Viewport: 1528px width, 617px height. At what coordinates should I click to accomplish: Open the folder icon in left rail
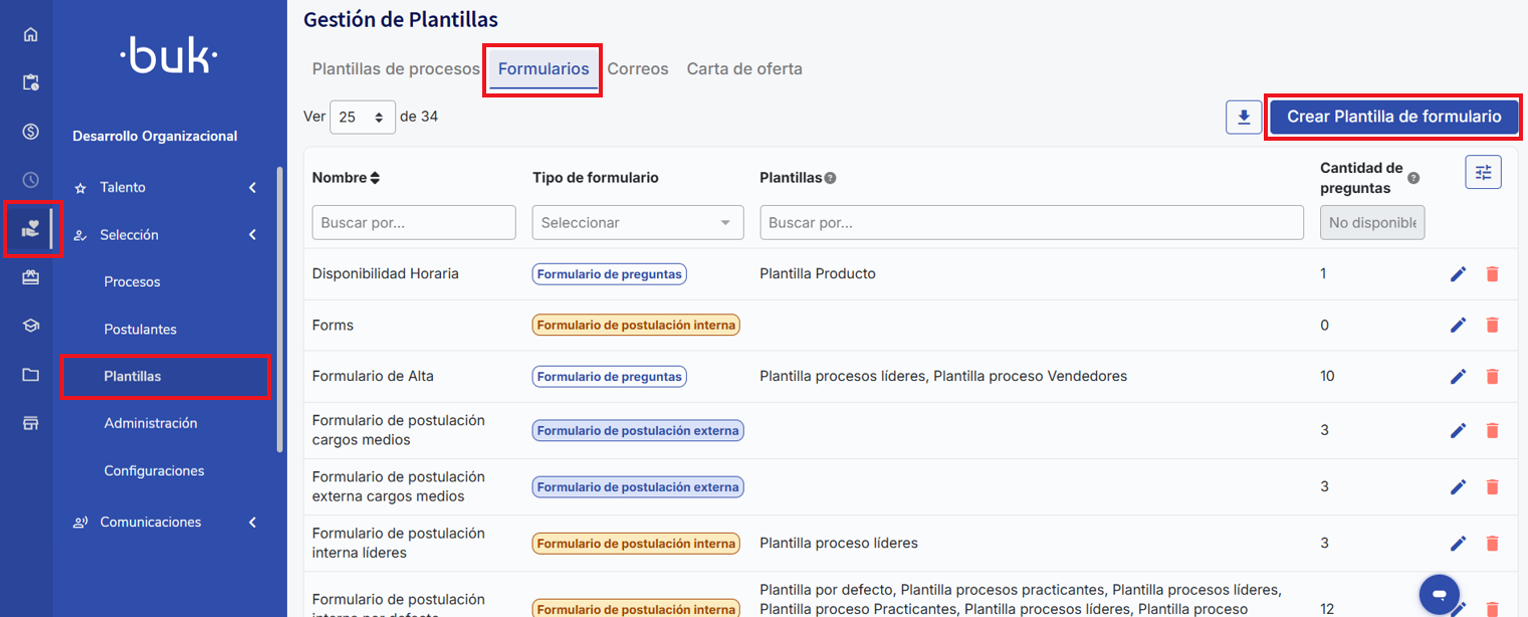30,375
